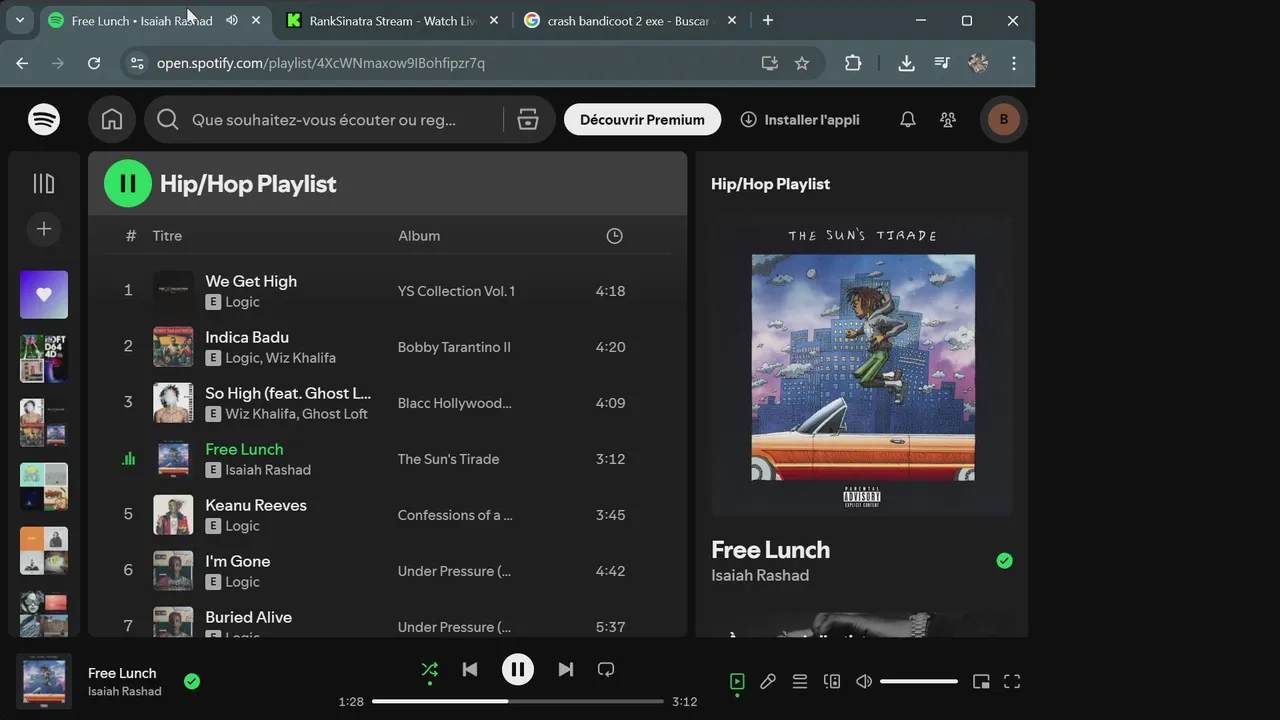Open artist Isaiah Rashad in the track list
1280x720 pixels.
268,470
